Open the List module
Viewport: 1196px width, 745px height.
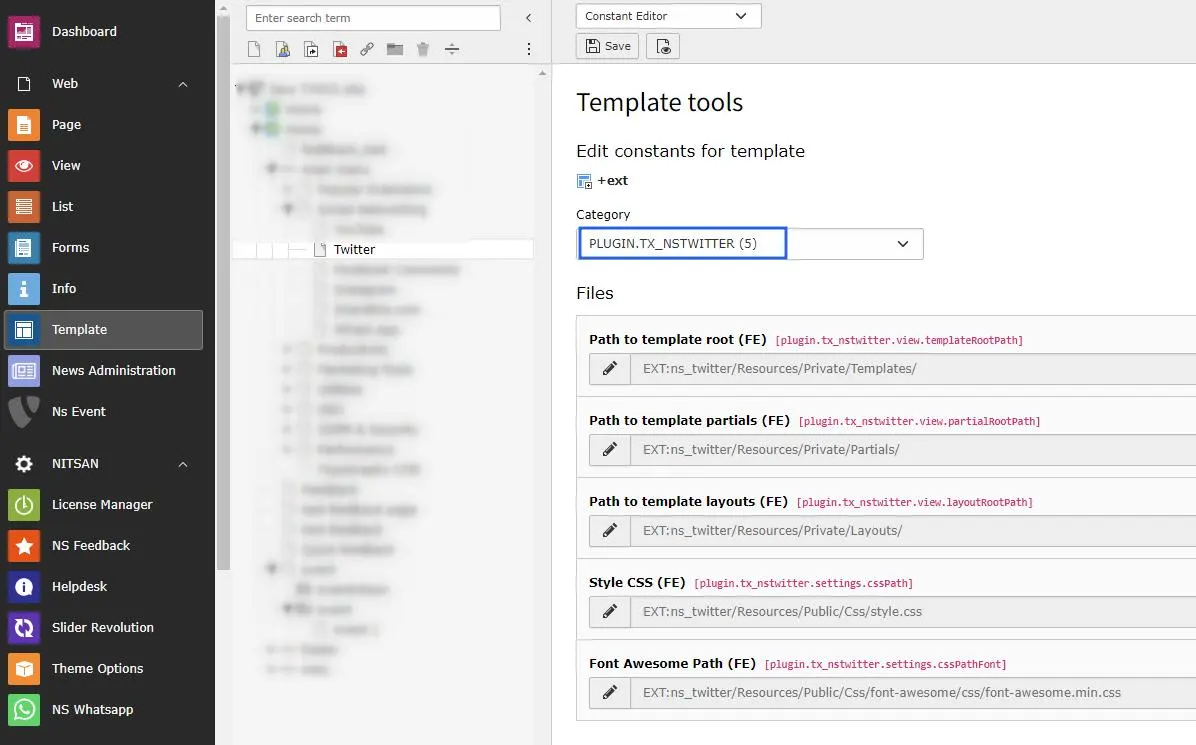[103, 207]
